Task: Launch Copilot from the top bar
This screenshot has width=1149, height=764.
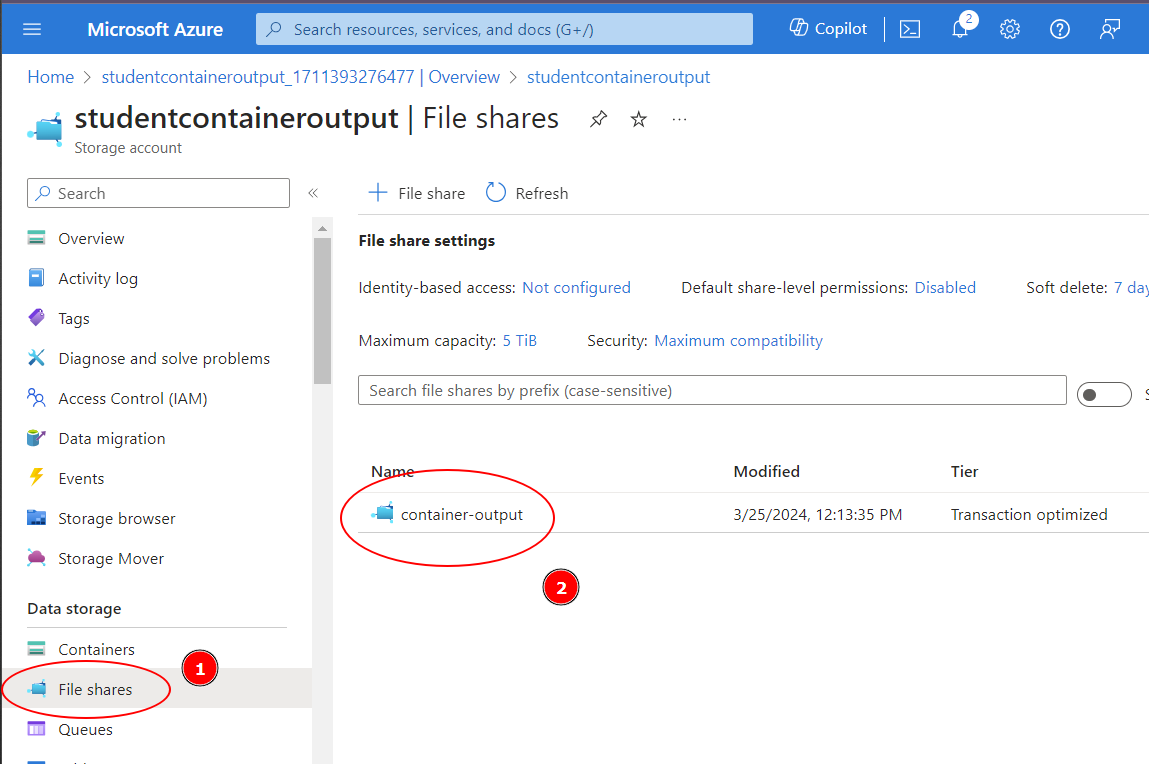Action: [827, 28]
